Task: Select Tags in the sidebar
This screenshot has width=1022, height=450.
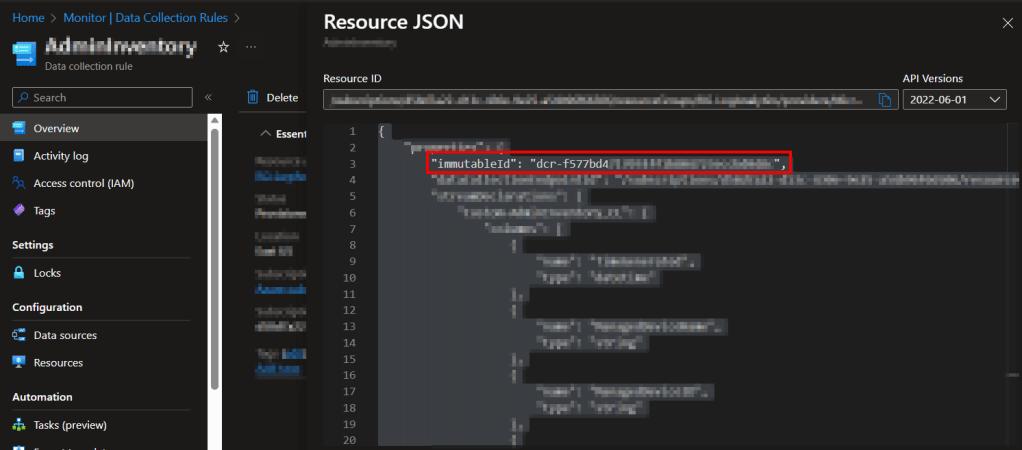Action: (44, 211)
